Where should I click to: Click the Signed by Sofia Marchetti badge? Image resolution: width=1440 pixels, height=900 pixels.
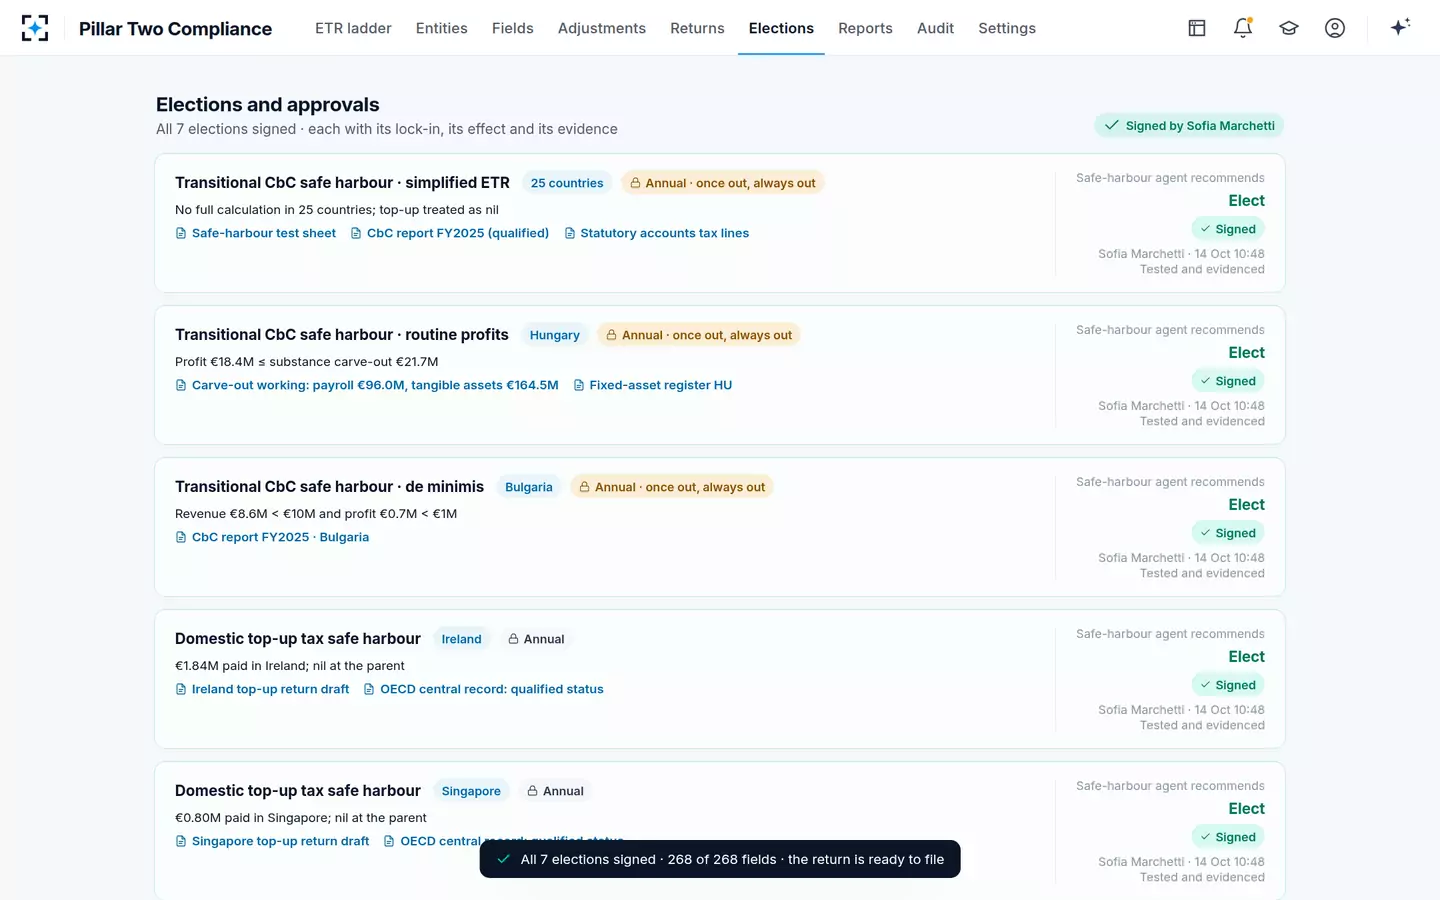[x=1189, y=125]
